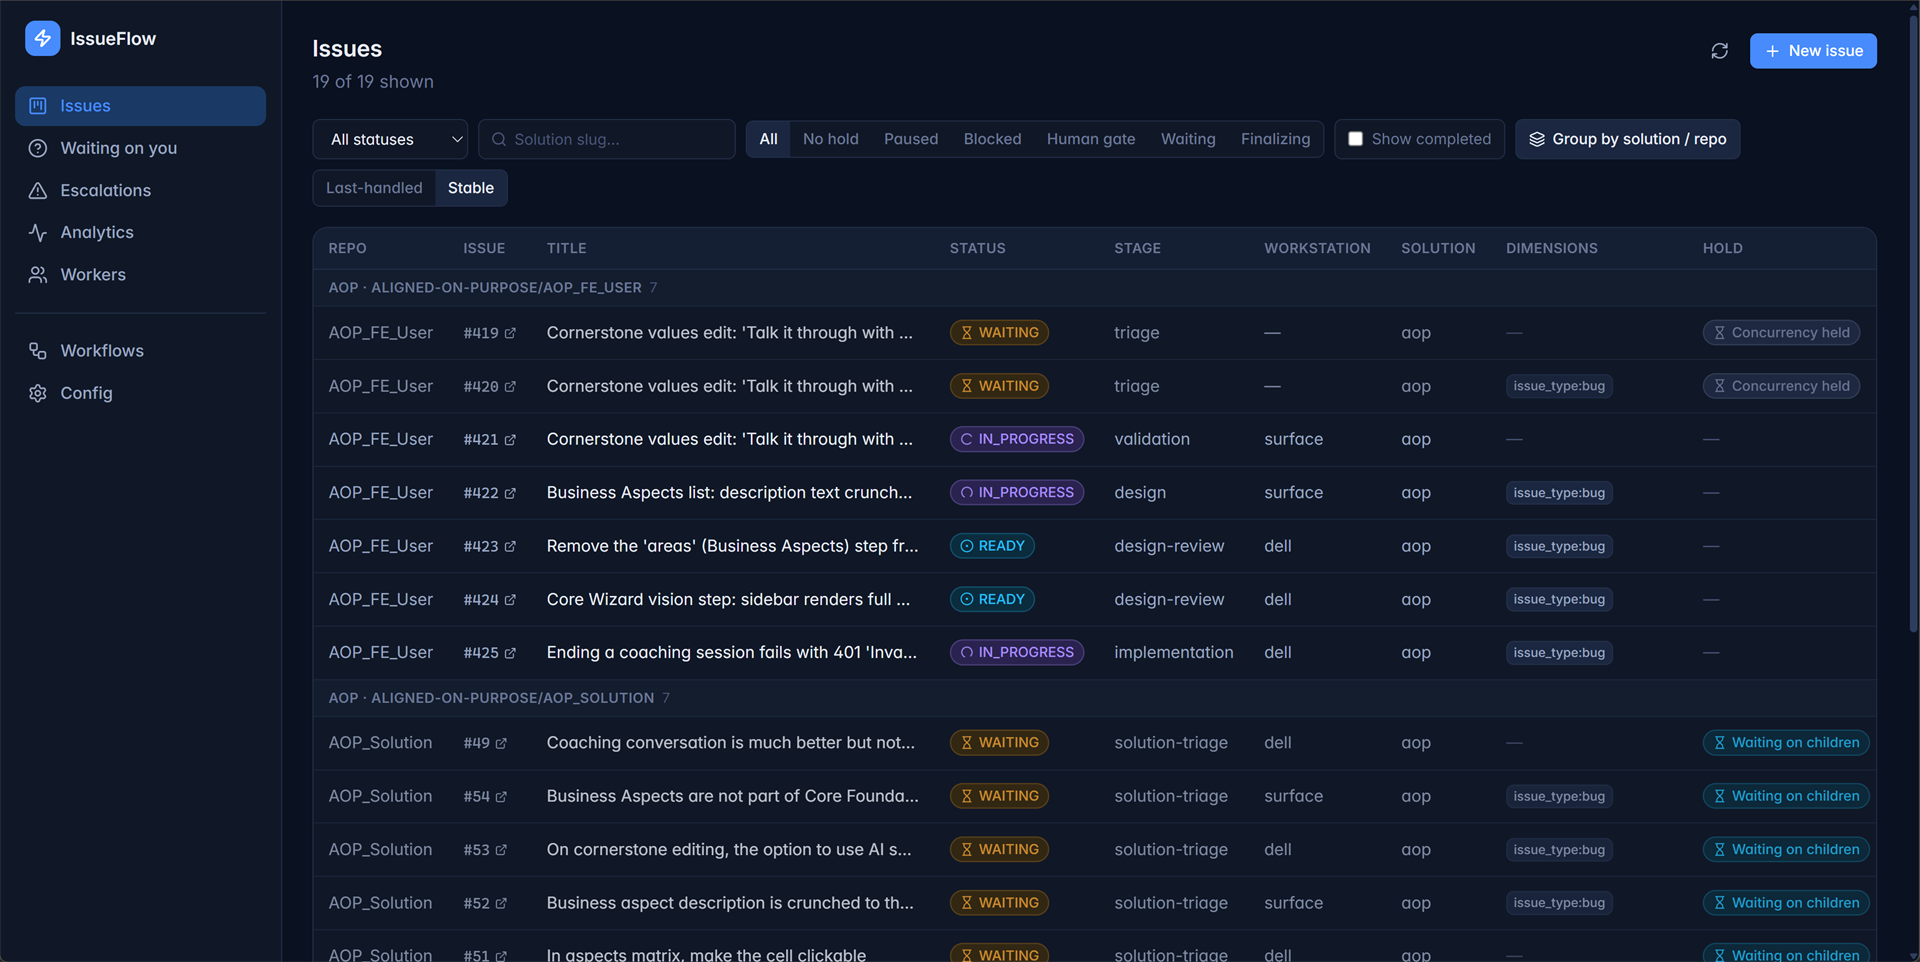Select the Stable sort option

pos(471,188)
